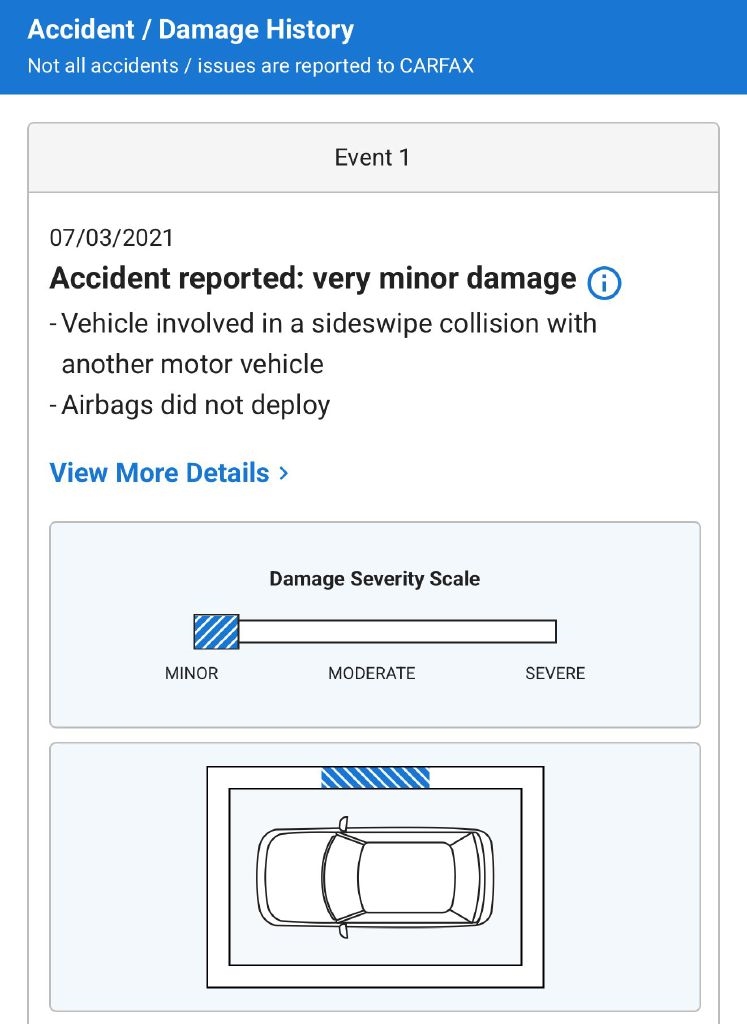Expand the chevron next to View More Details
Image resolution: width=747 pixels, height=1024 pixels.
point(284,473)
